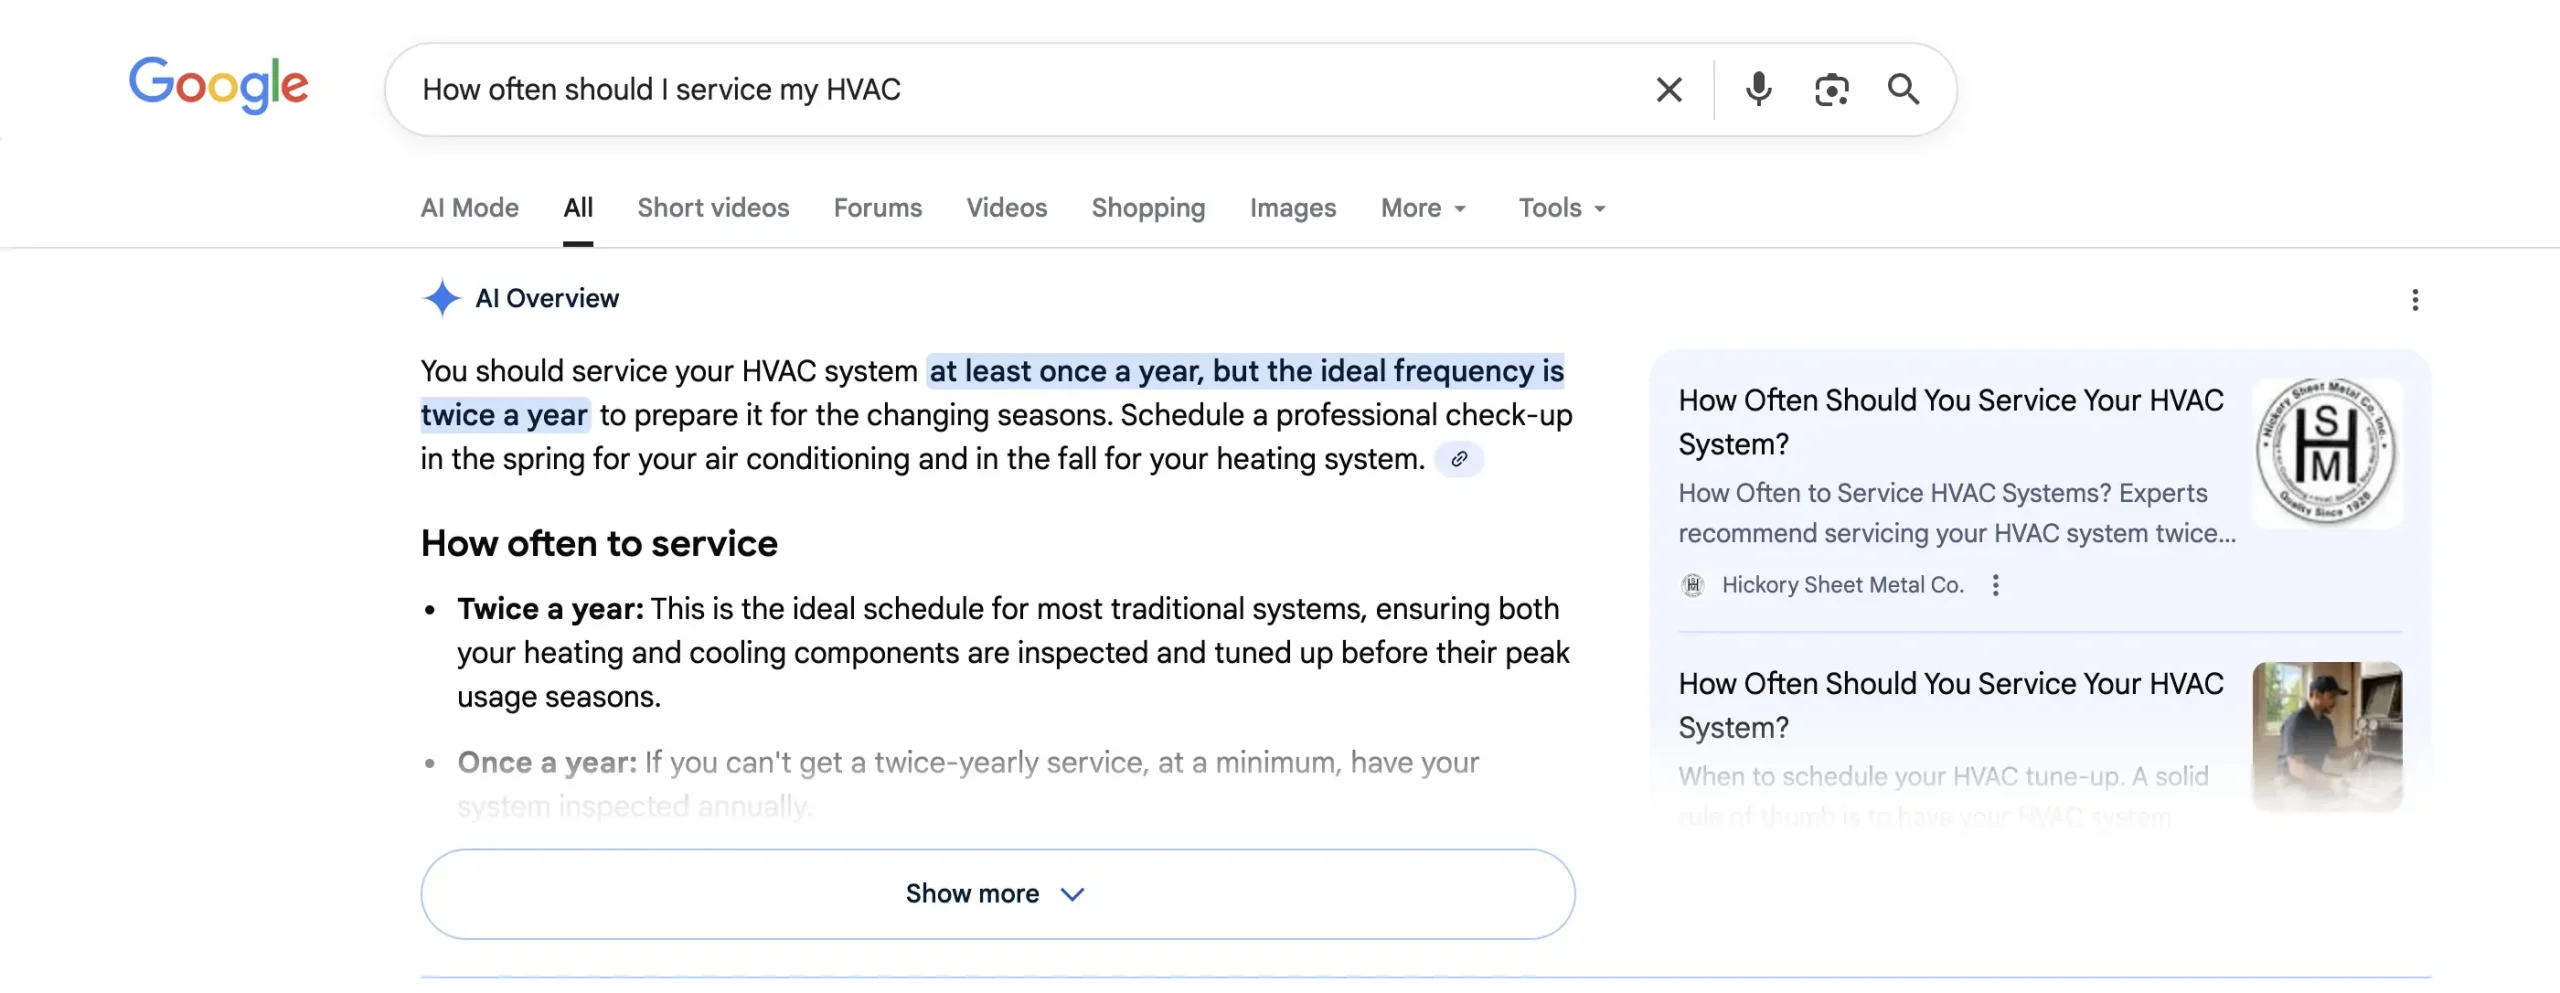Screen dimensions: 2560x993
Task: Click the Google logo
Action: pyautogui.click(x=218, y=86)
